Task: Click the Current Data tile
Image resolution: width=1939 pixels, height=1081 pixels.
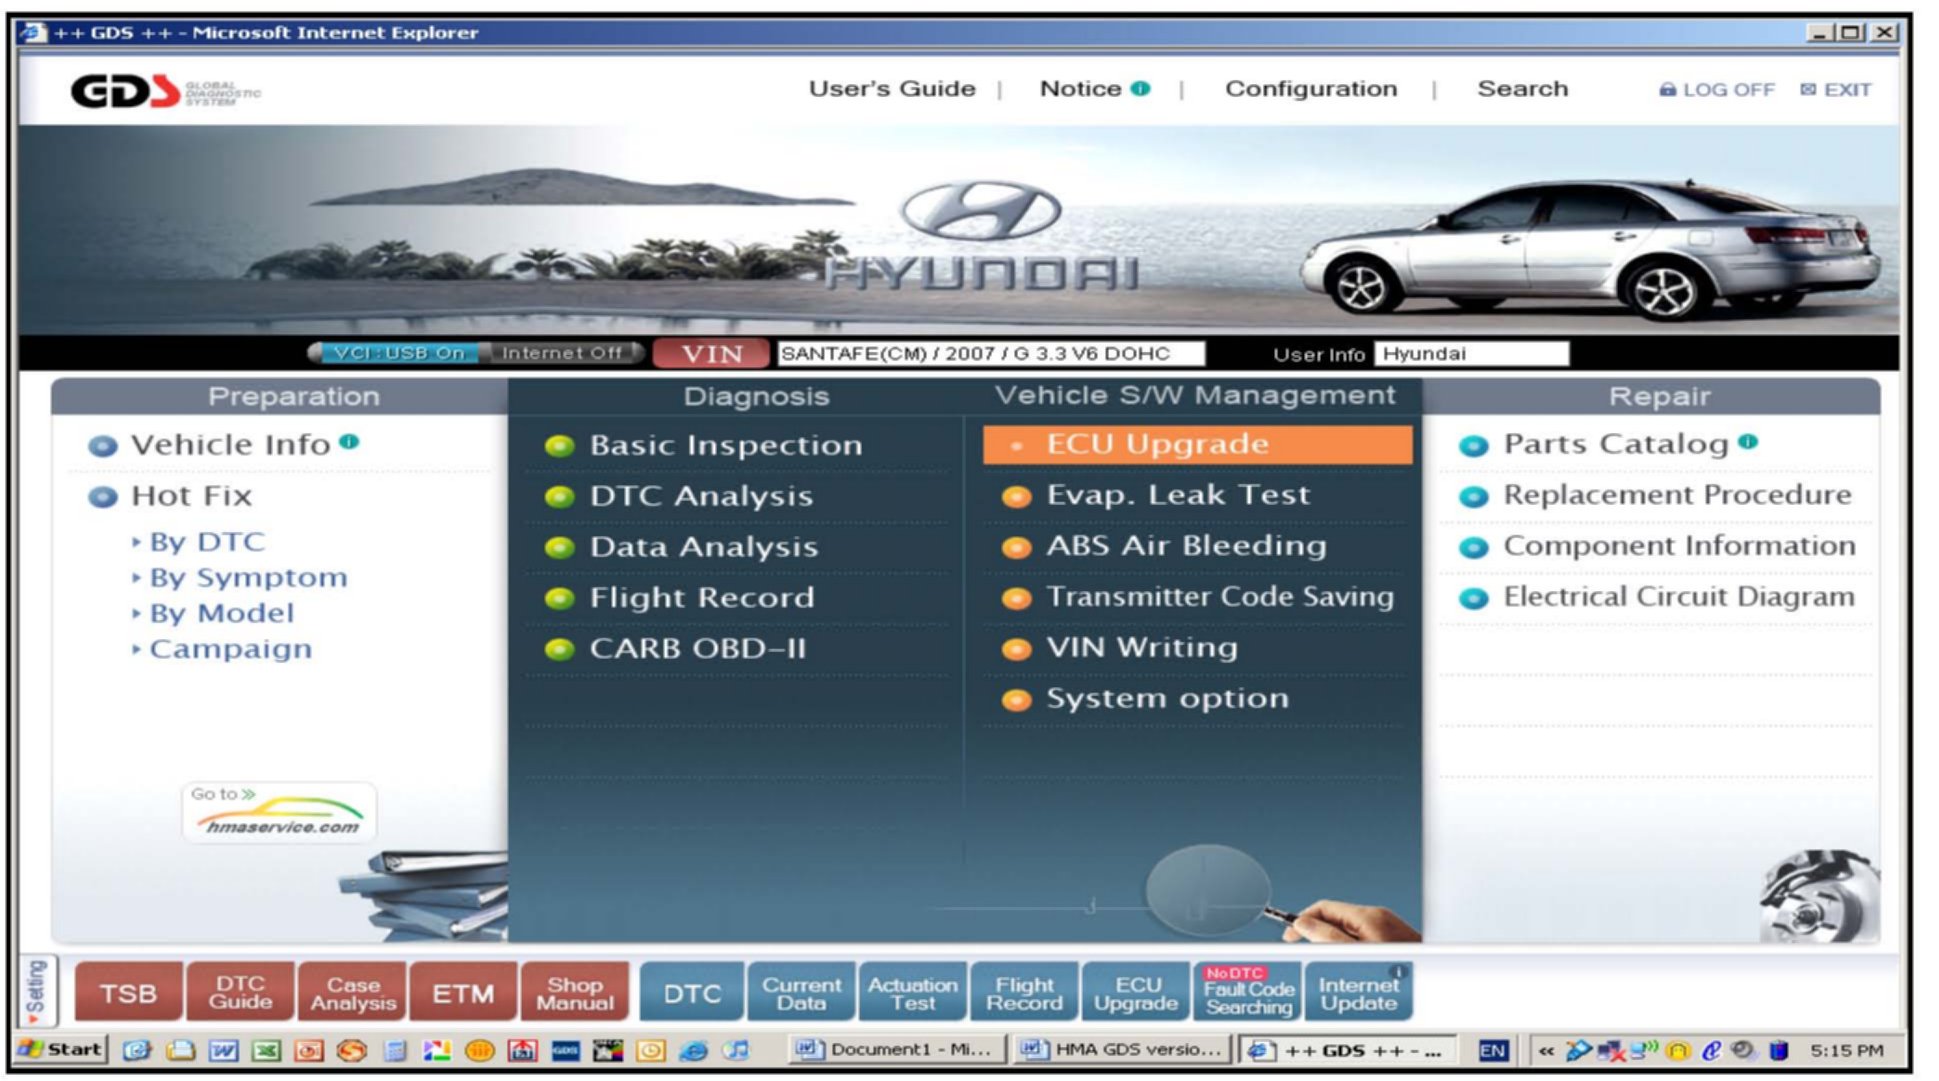Action: (x=801, y=993)
